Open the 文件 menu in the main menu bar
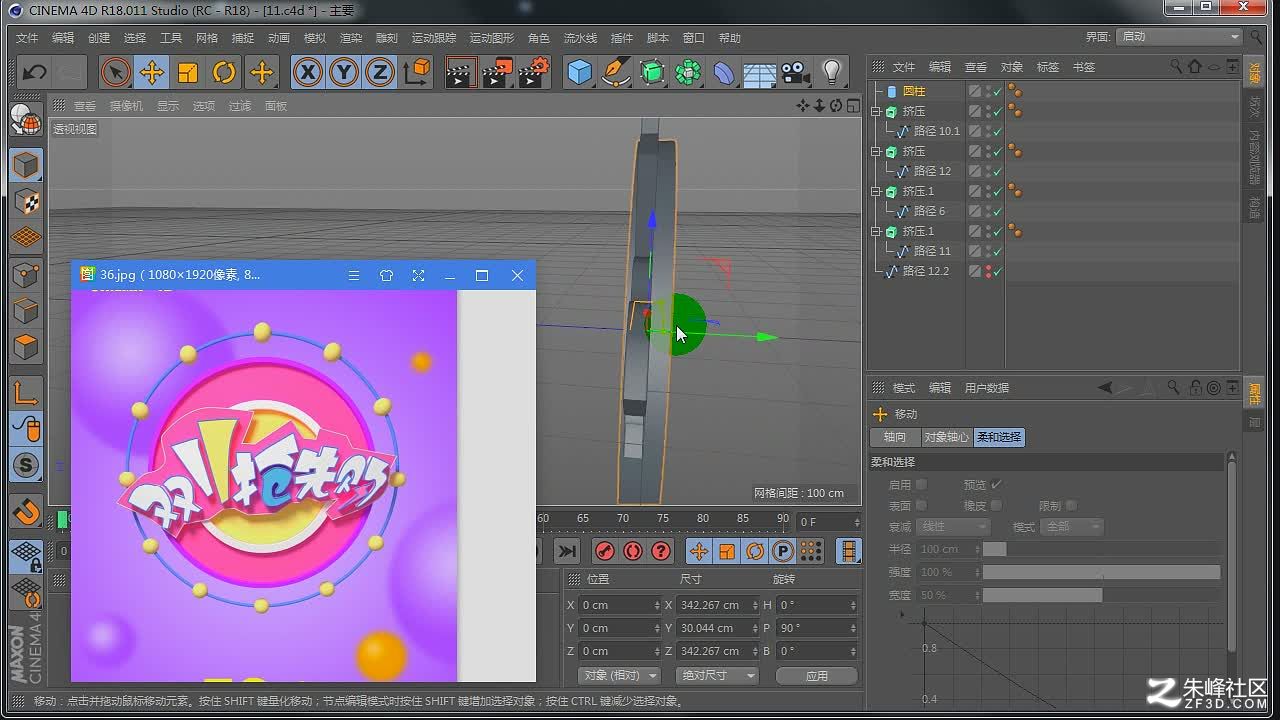This screenshot has height=720, width=1280. pos(27,38)
